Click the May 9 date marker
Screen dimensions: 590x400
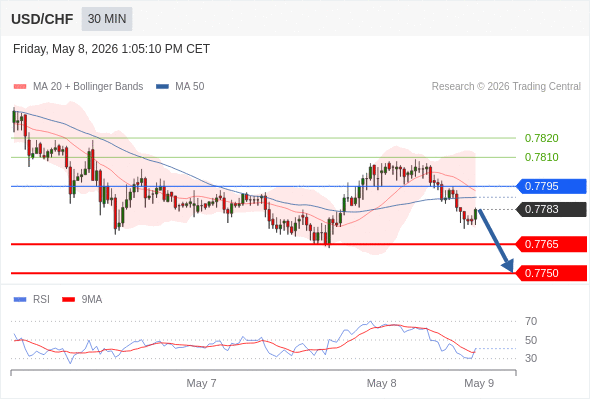(x=479, y=383)
